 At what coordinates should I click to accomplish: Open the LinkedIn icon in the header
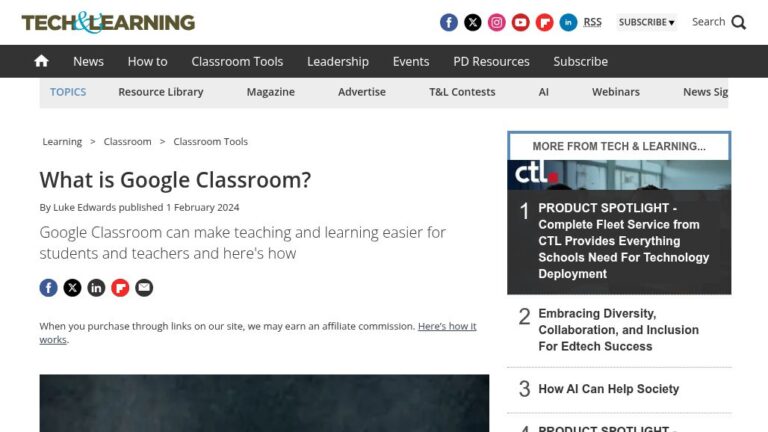pos(569,23)
